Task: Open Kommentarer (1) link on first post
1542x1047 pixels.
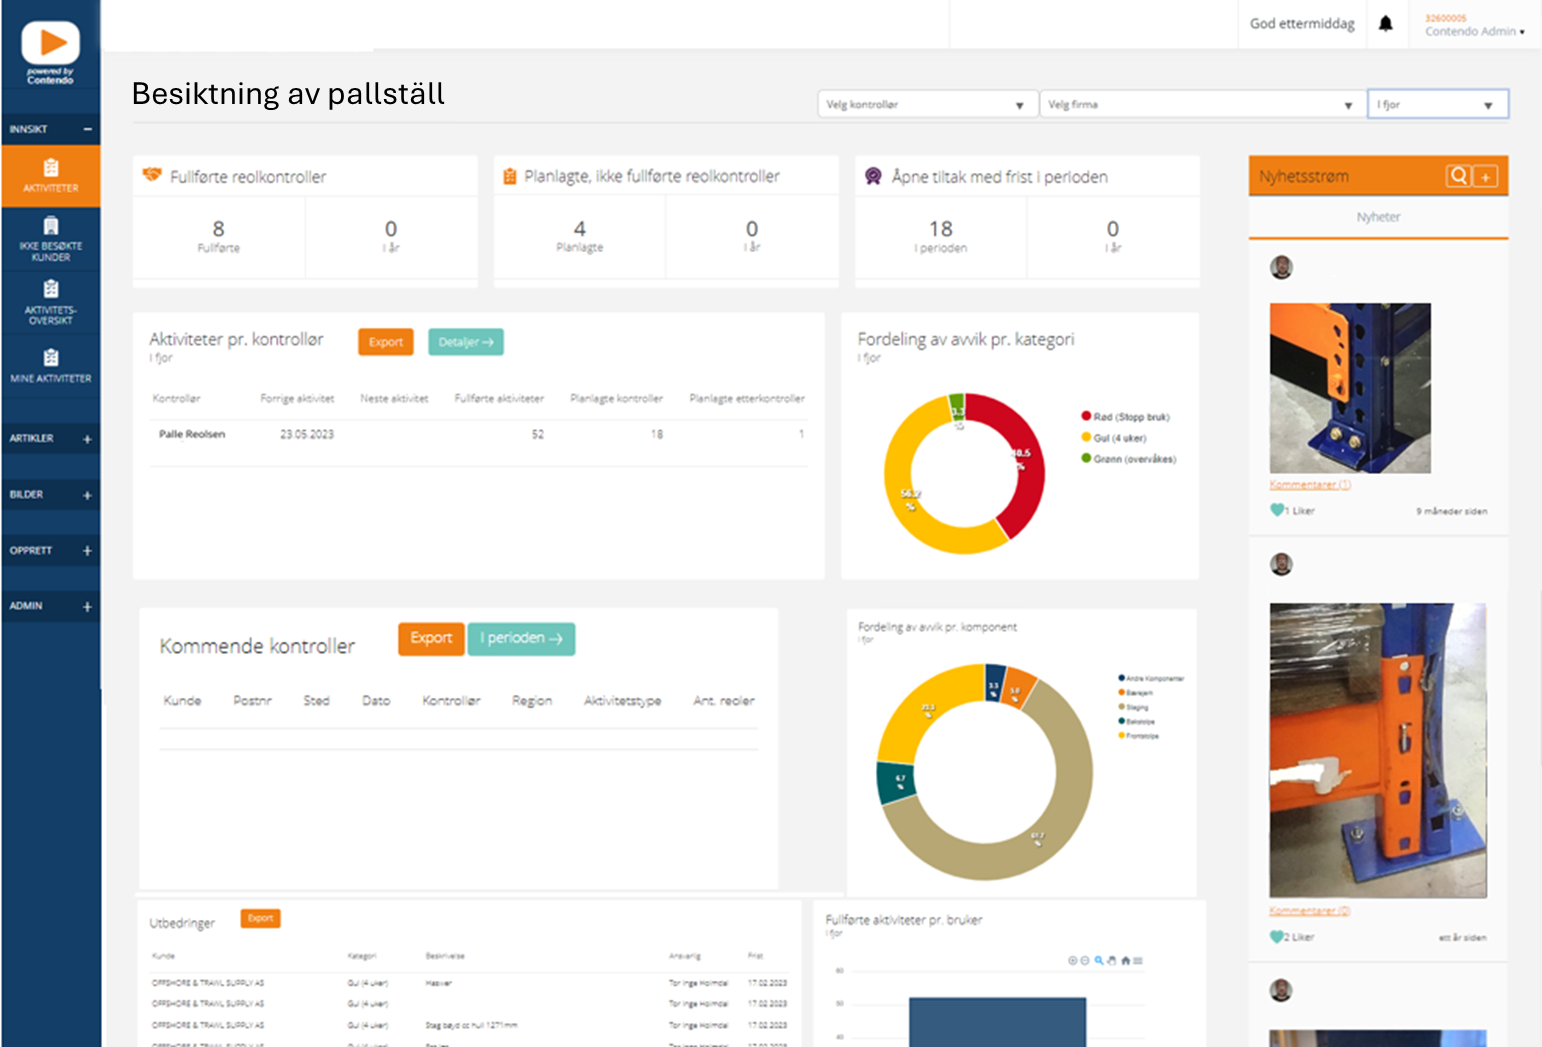Action: point(1310,485)
